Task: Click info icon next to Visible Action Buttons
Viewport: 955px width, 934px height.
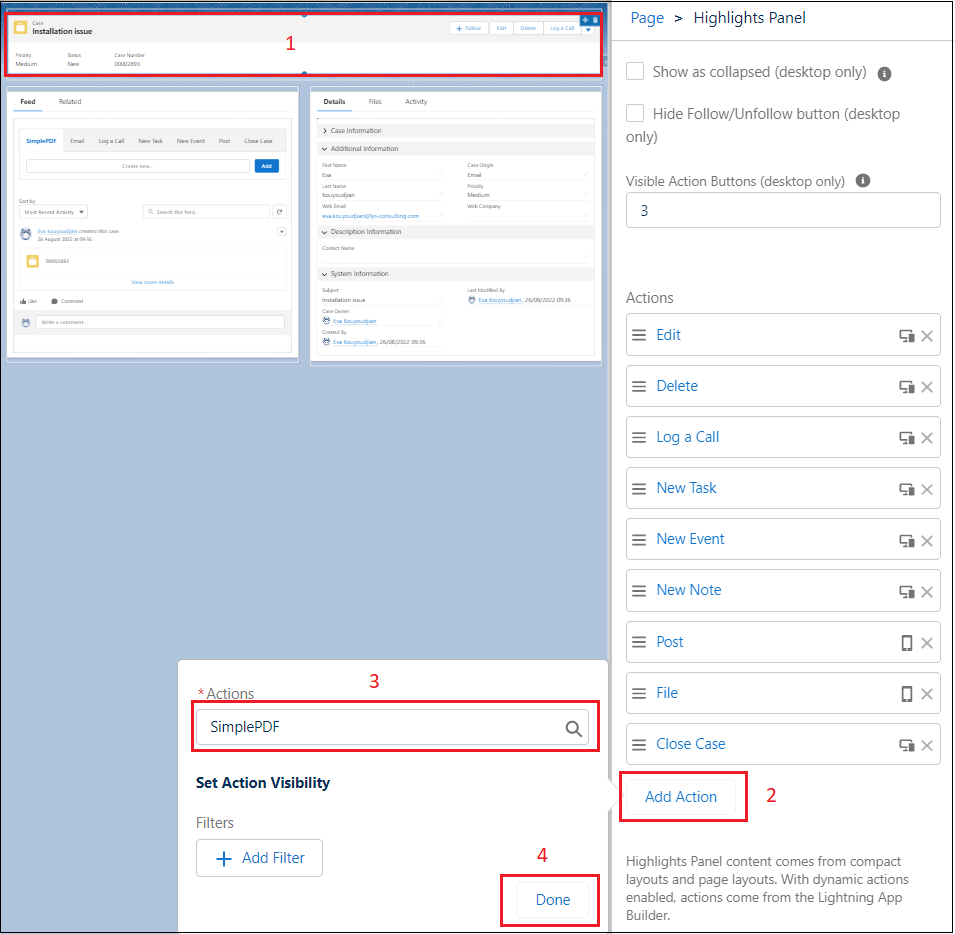Action: [863, 181]
